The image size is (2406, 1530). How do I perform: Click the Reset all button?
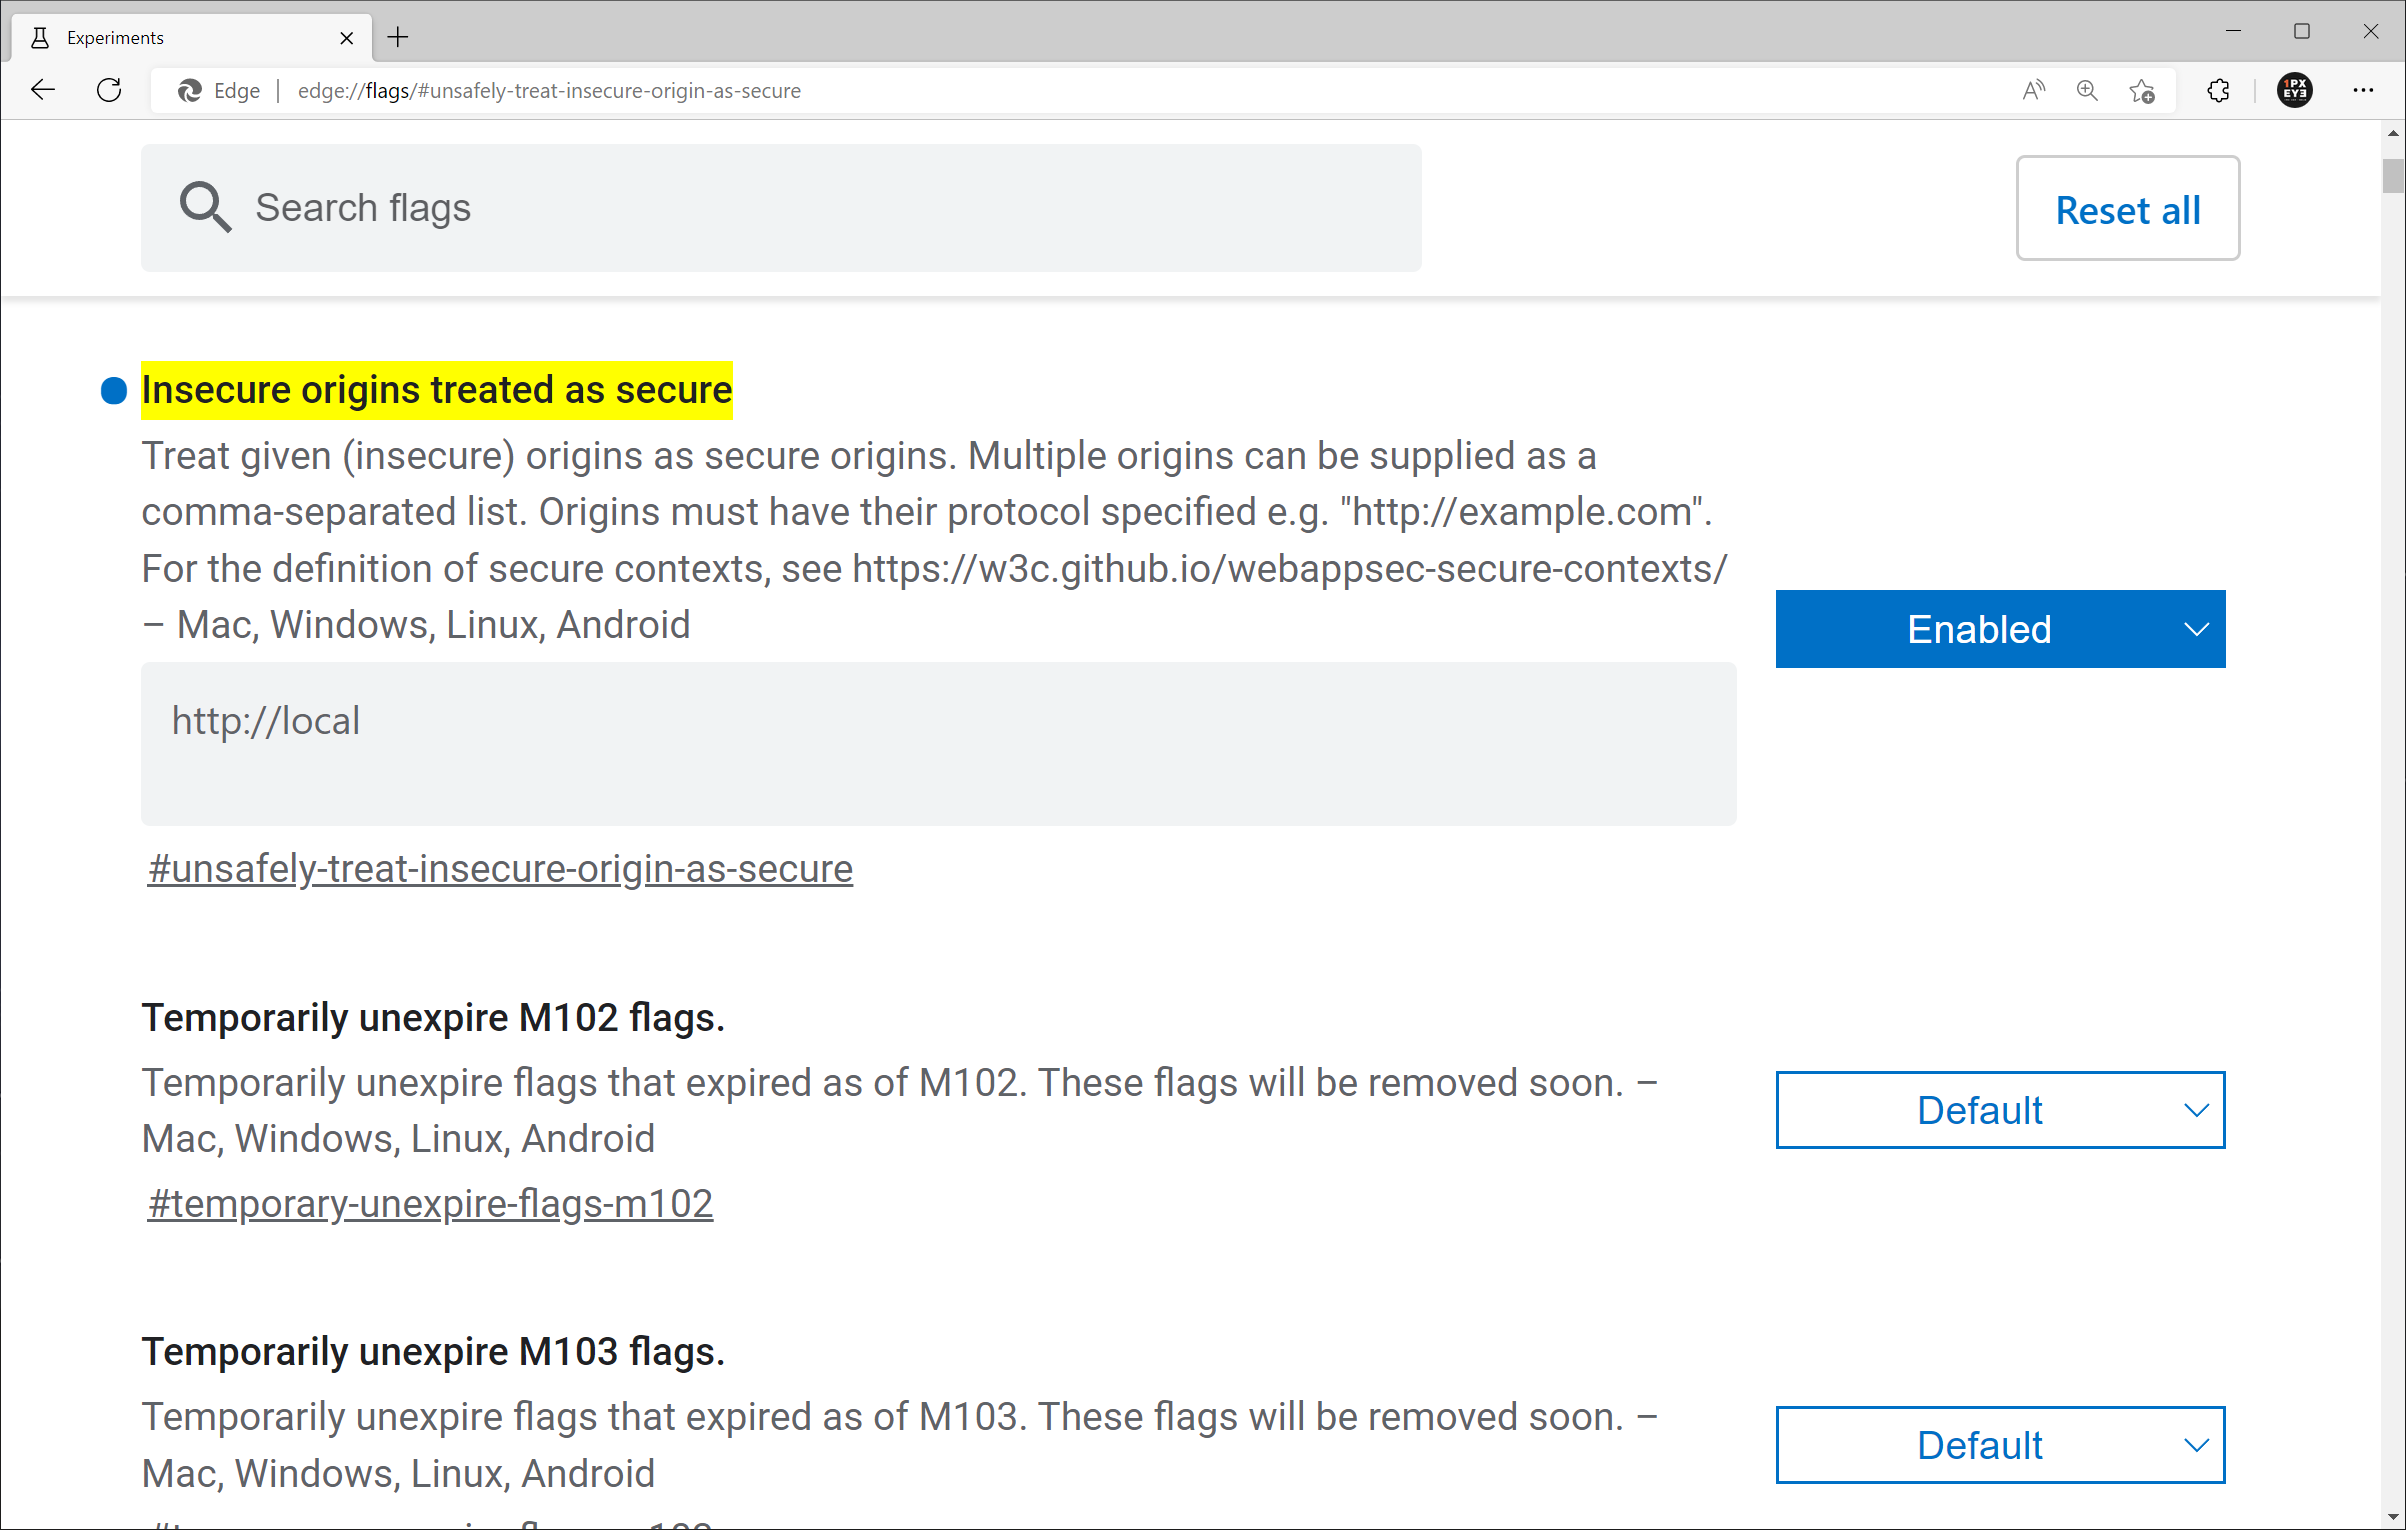[x=2127, y=209]
